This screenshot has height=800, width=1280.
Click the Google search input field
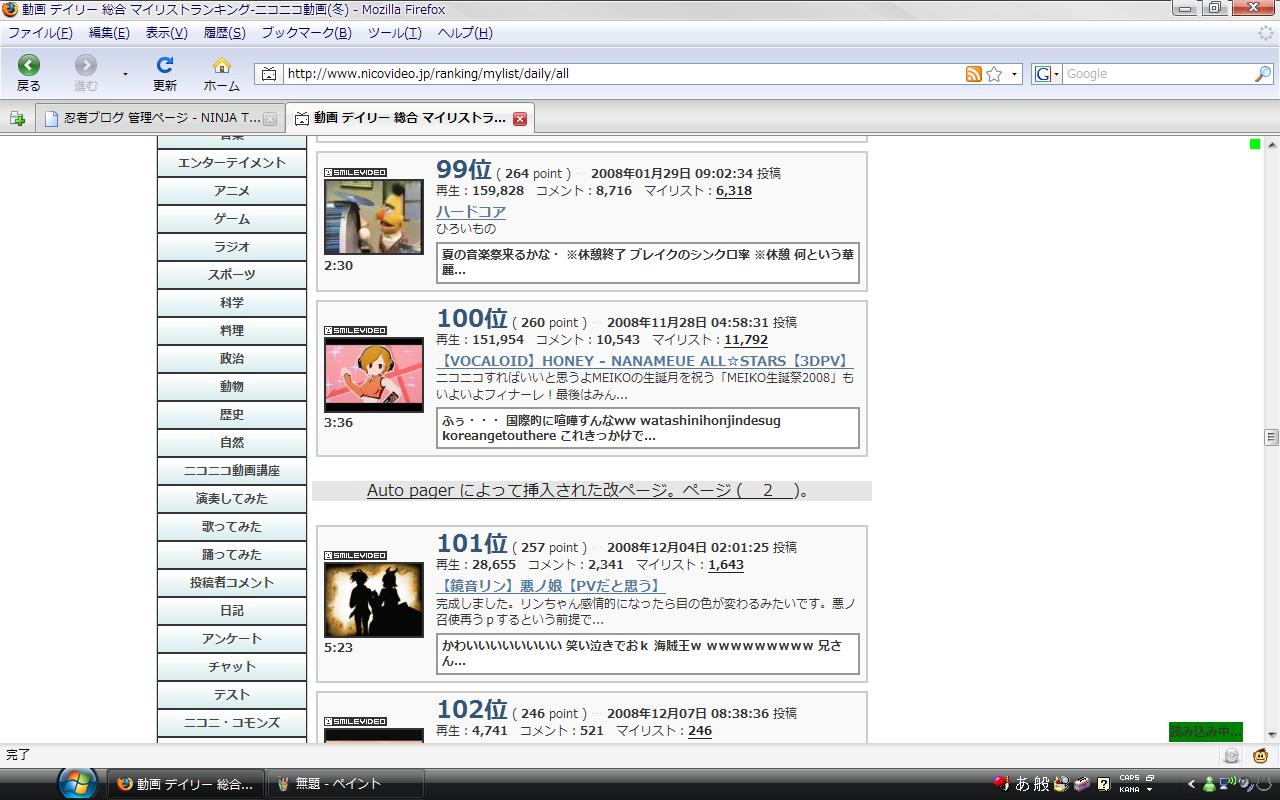1158,74
